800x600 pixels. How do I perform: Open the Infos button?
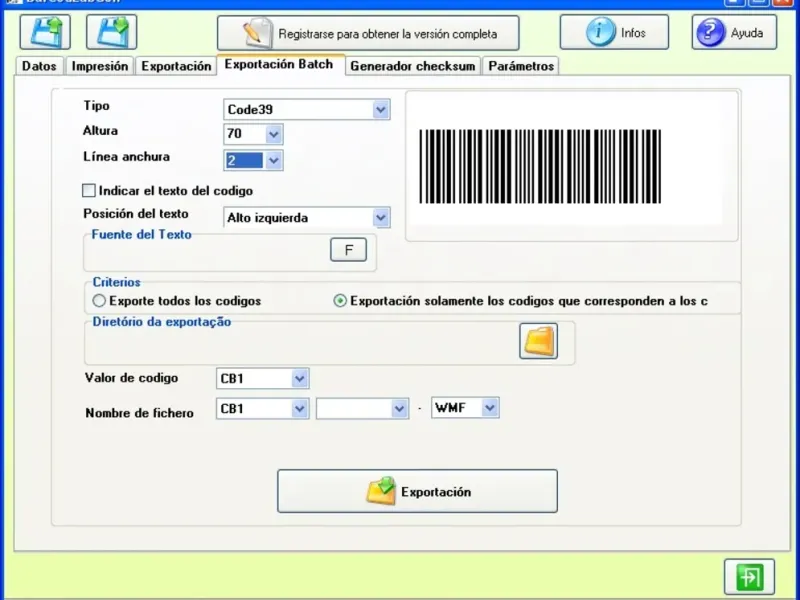coord(614,32)
